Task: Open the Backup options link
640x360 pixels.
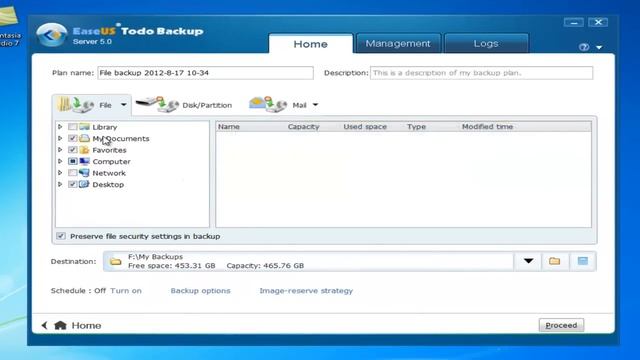Action: pos(200,291)
